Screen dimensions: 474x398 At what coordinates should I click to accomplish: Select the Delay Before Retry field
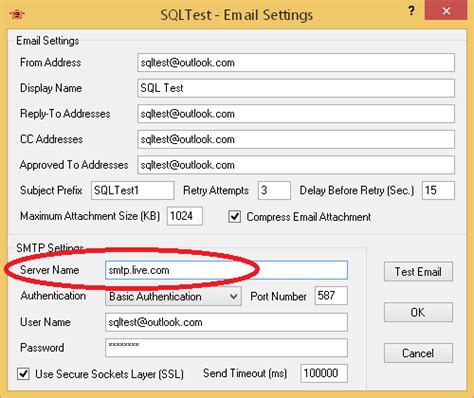438,190
